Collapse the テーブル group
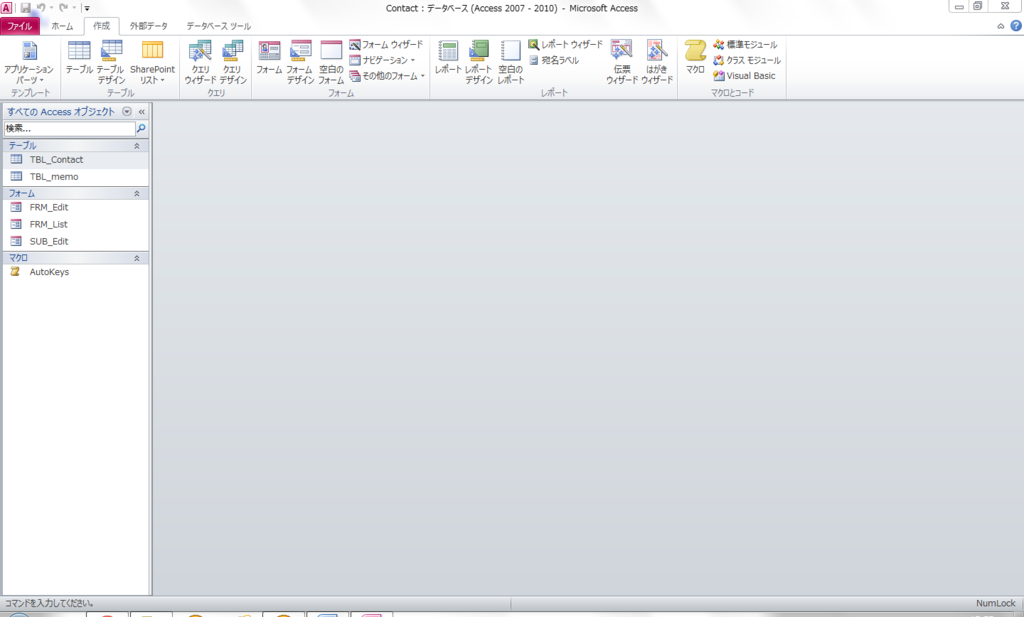 [136, 146]
